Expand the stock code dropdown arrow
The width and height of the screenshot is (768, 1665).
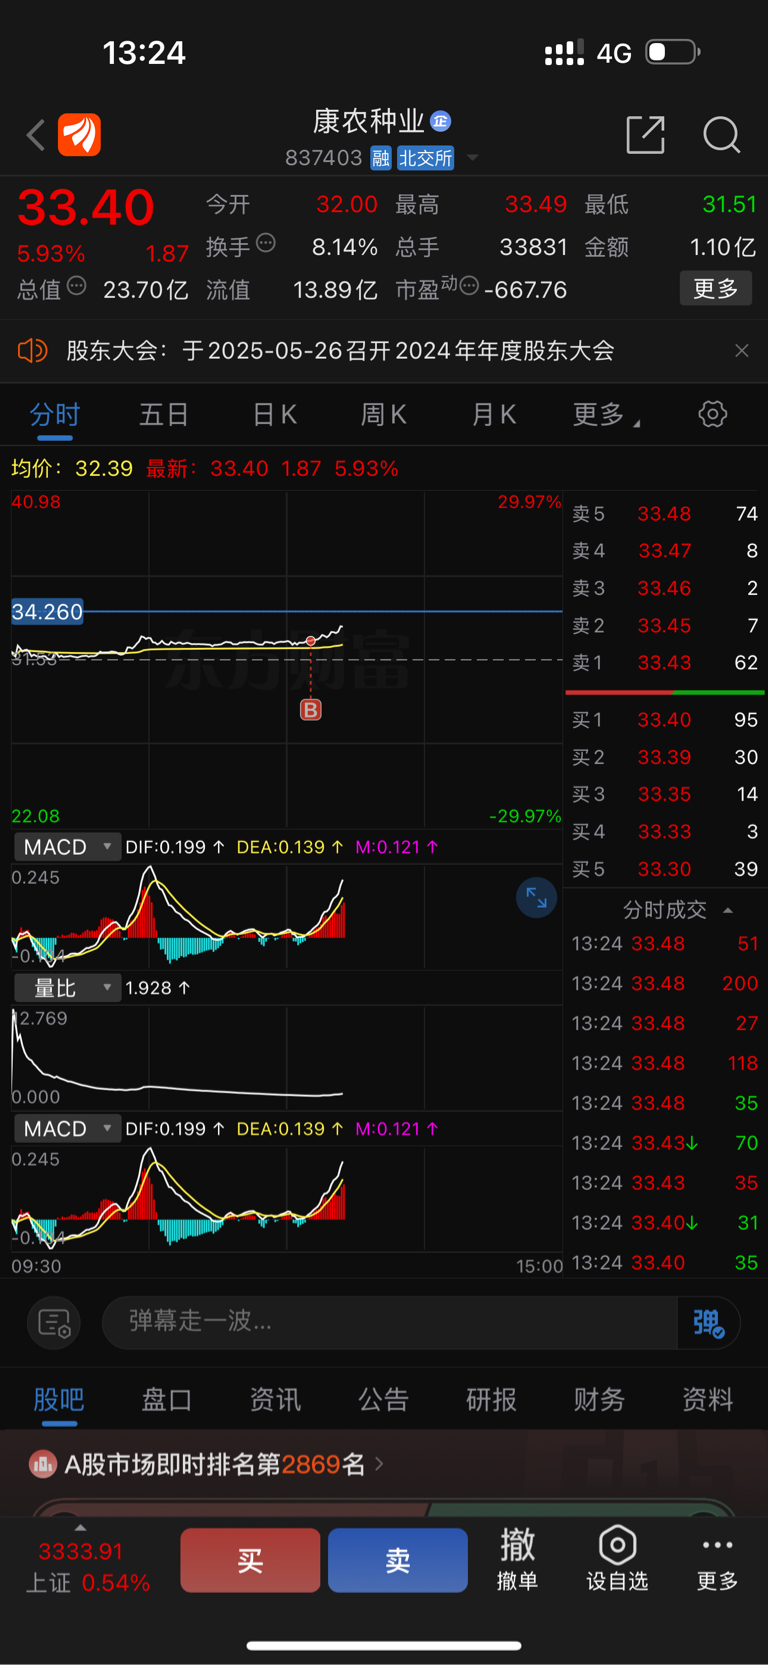472,158
